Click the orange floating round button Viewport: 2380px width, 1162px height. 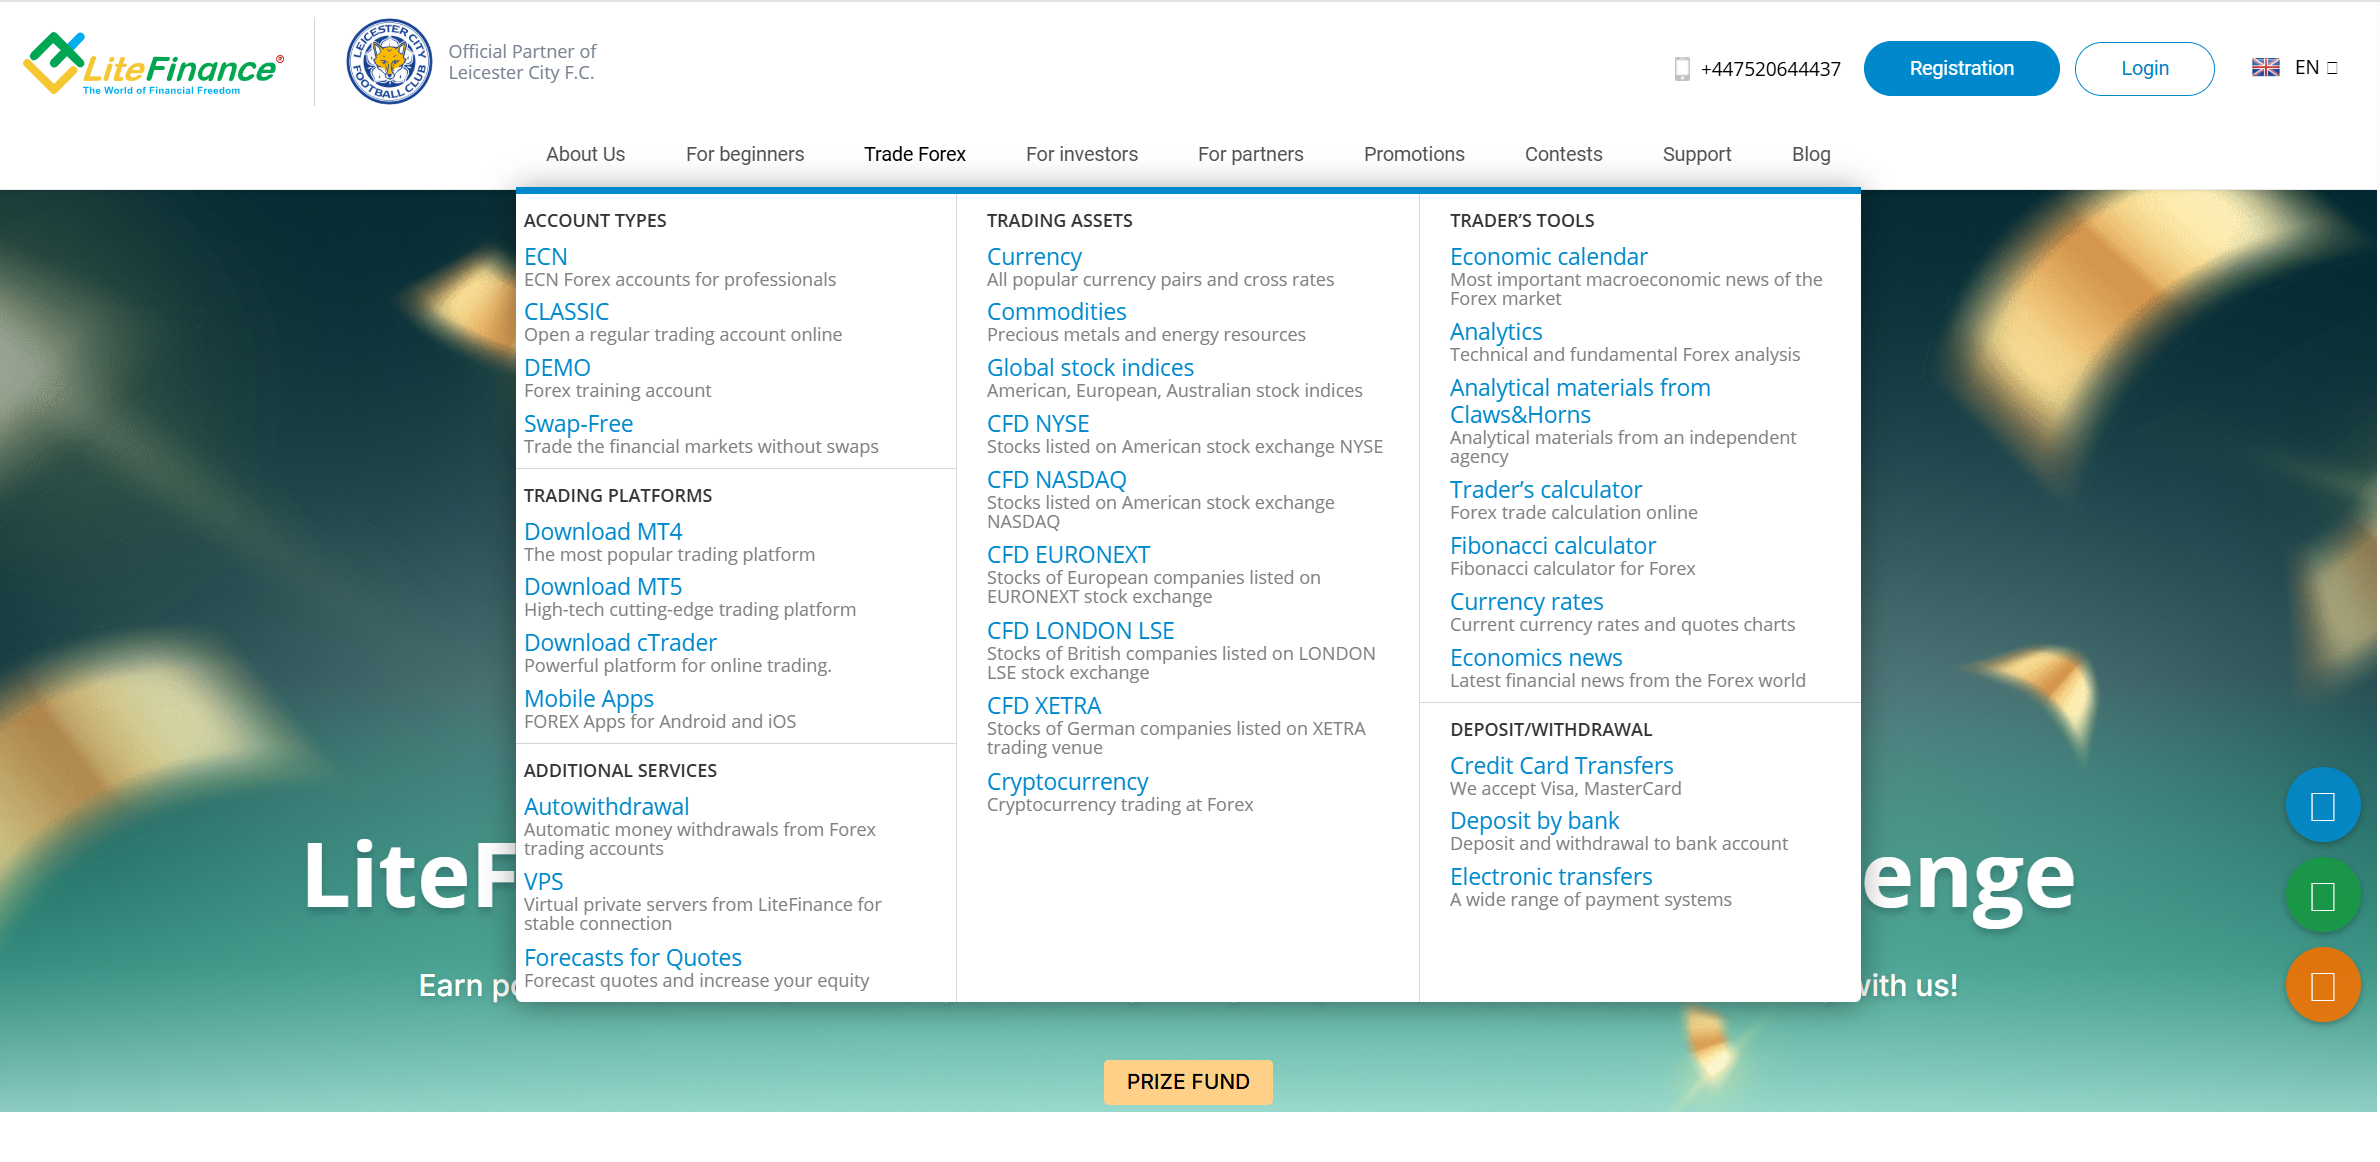2323,985
